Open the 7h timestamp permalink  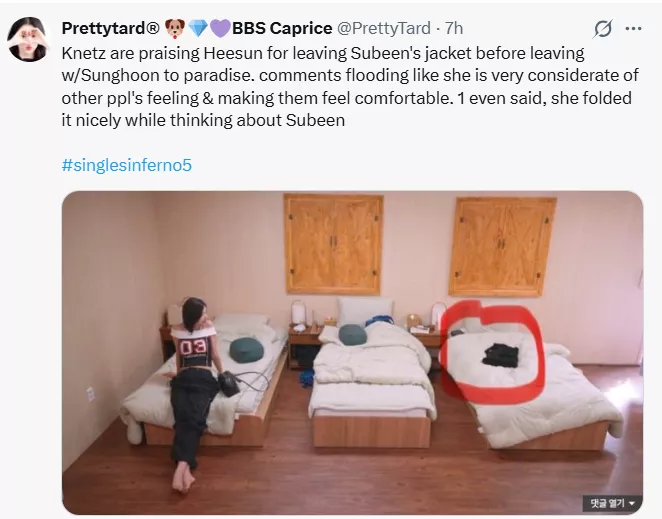pyautogui.click(x=454, y=28)
